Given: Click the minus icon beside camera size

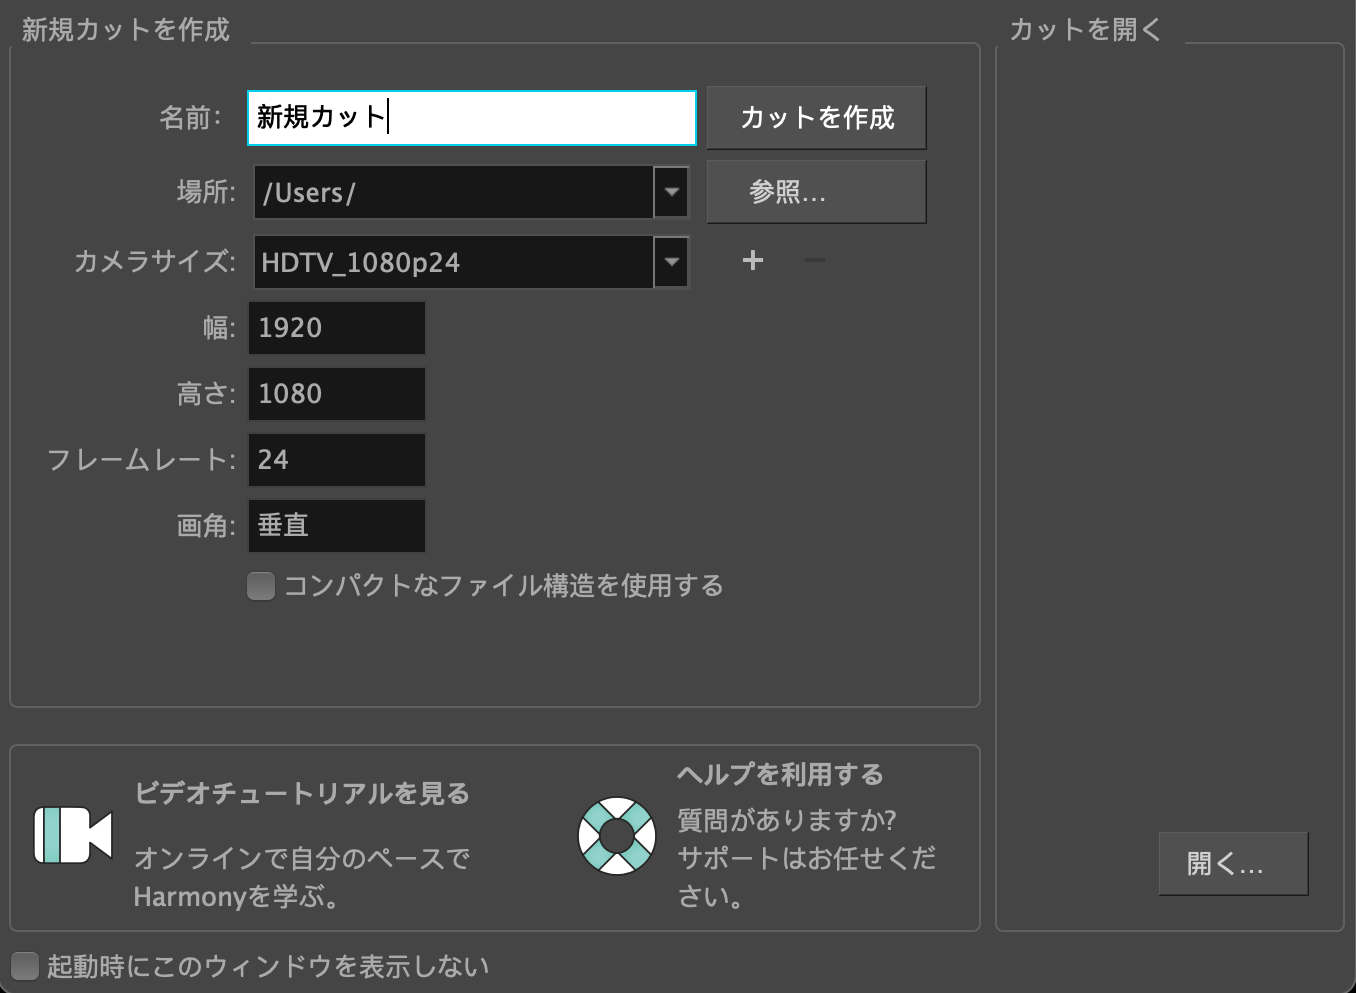Looking at the screenshot, I should (x=815, y=261).
